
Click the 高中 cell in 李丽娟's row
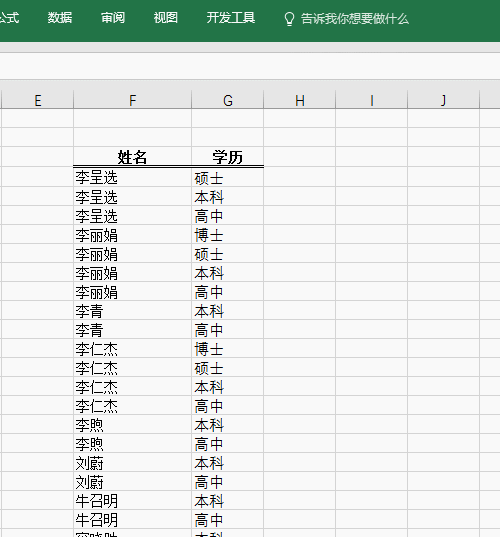click(228, 291)
